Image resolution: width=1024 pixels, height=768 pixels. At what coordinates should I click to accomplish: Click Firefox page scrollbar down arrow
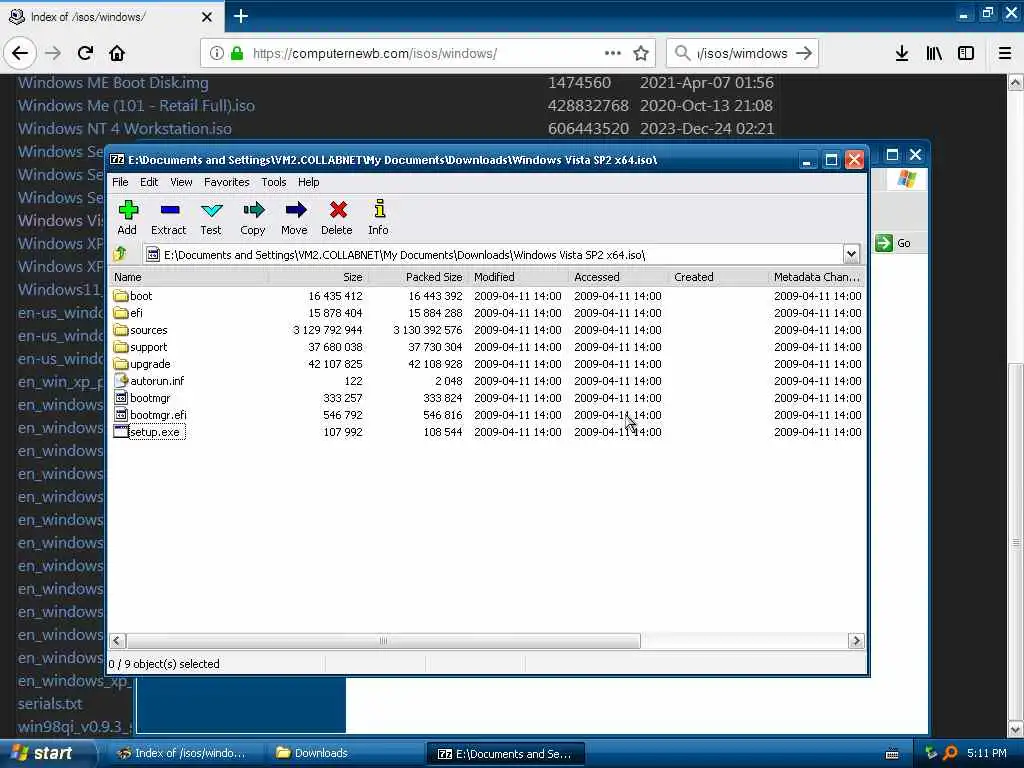click(x=1016, y=729)
